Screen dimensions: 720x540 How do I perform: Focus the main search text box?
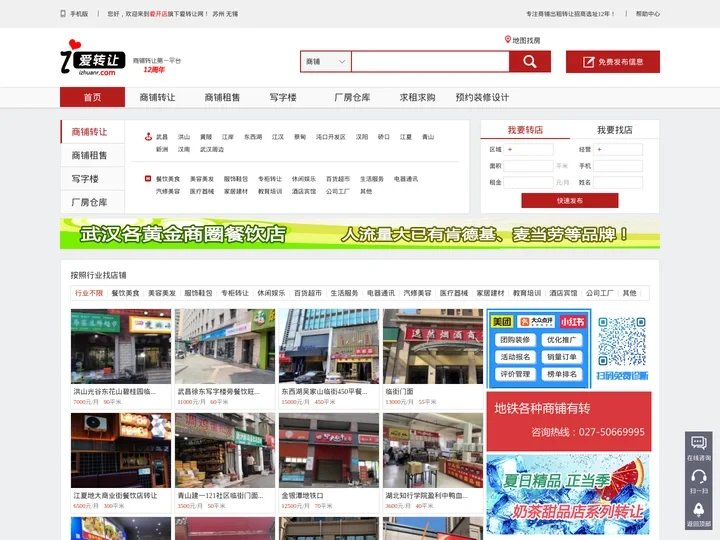point(430,62)
